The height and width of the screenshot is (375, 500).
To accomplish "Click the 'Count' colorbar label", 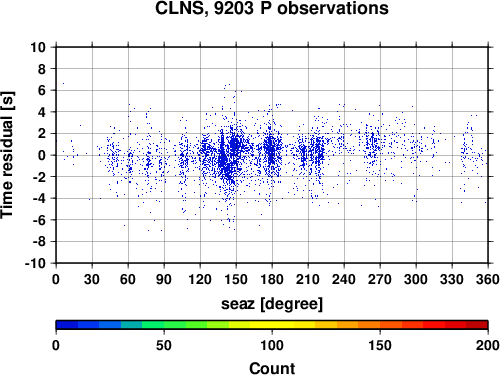I will tap(272, 368).
